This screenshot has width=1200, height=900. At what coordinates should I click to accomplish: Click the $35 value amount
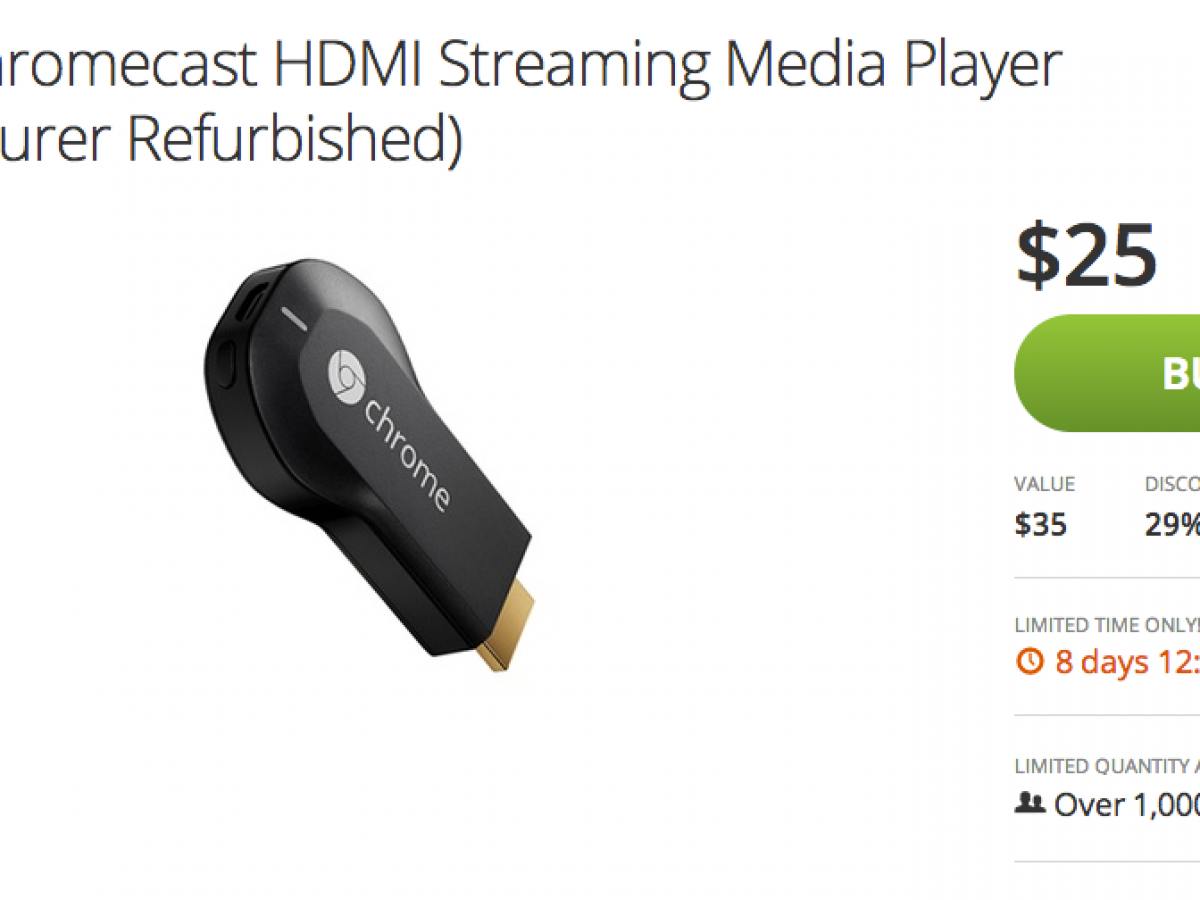[x=1040, y=525]
